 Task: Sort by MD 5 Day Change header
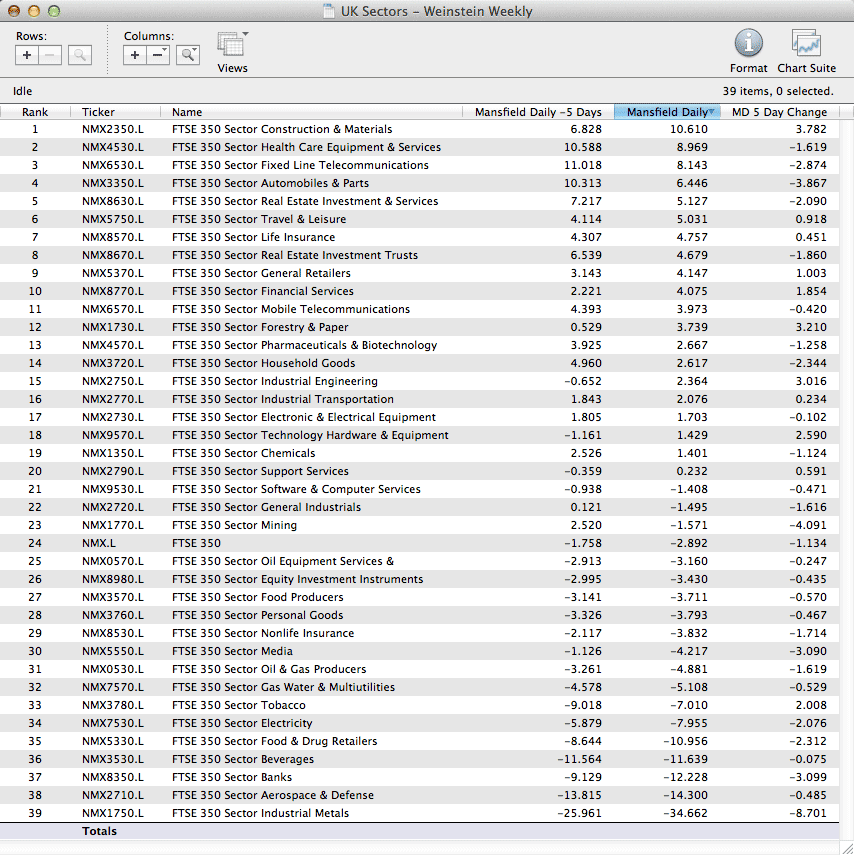779,112
